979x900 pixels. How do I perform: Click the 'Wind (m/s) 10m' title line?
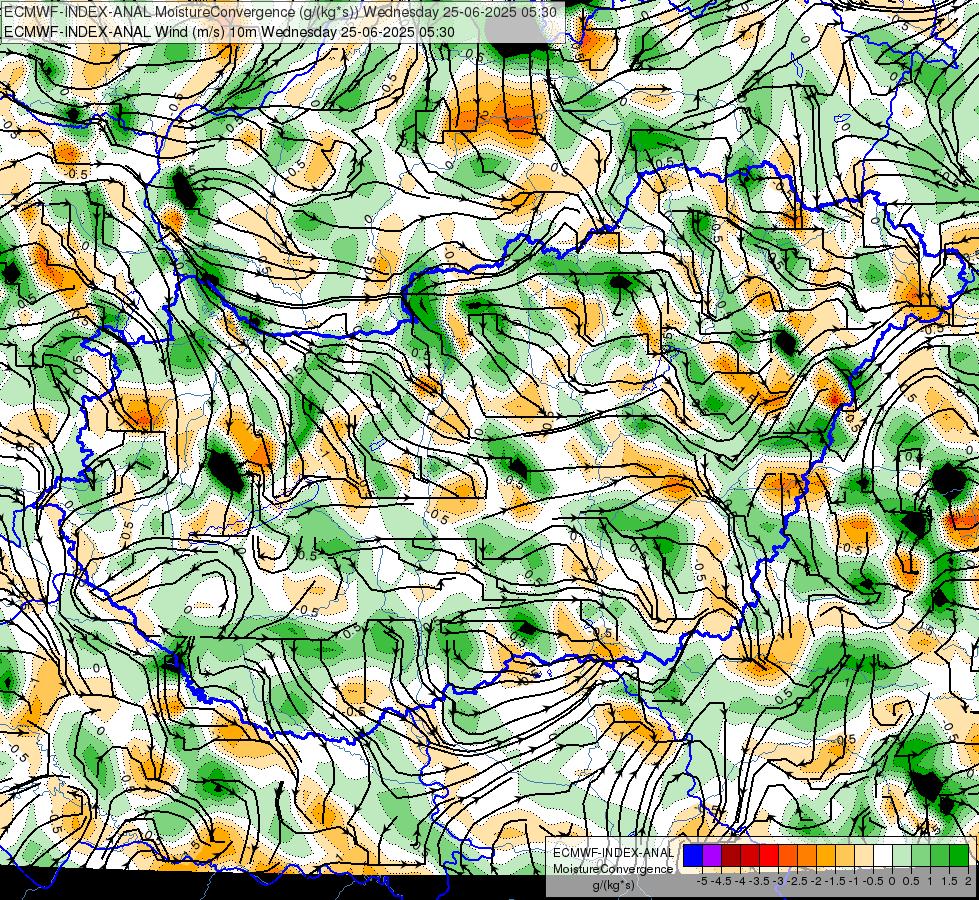(x=229, y=32)
